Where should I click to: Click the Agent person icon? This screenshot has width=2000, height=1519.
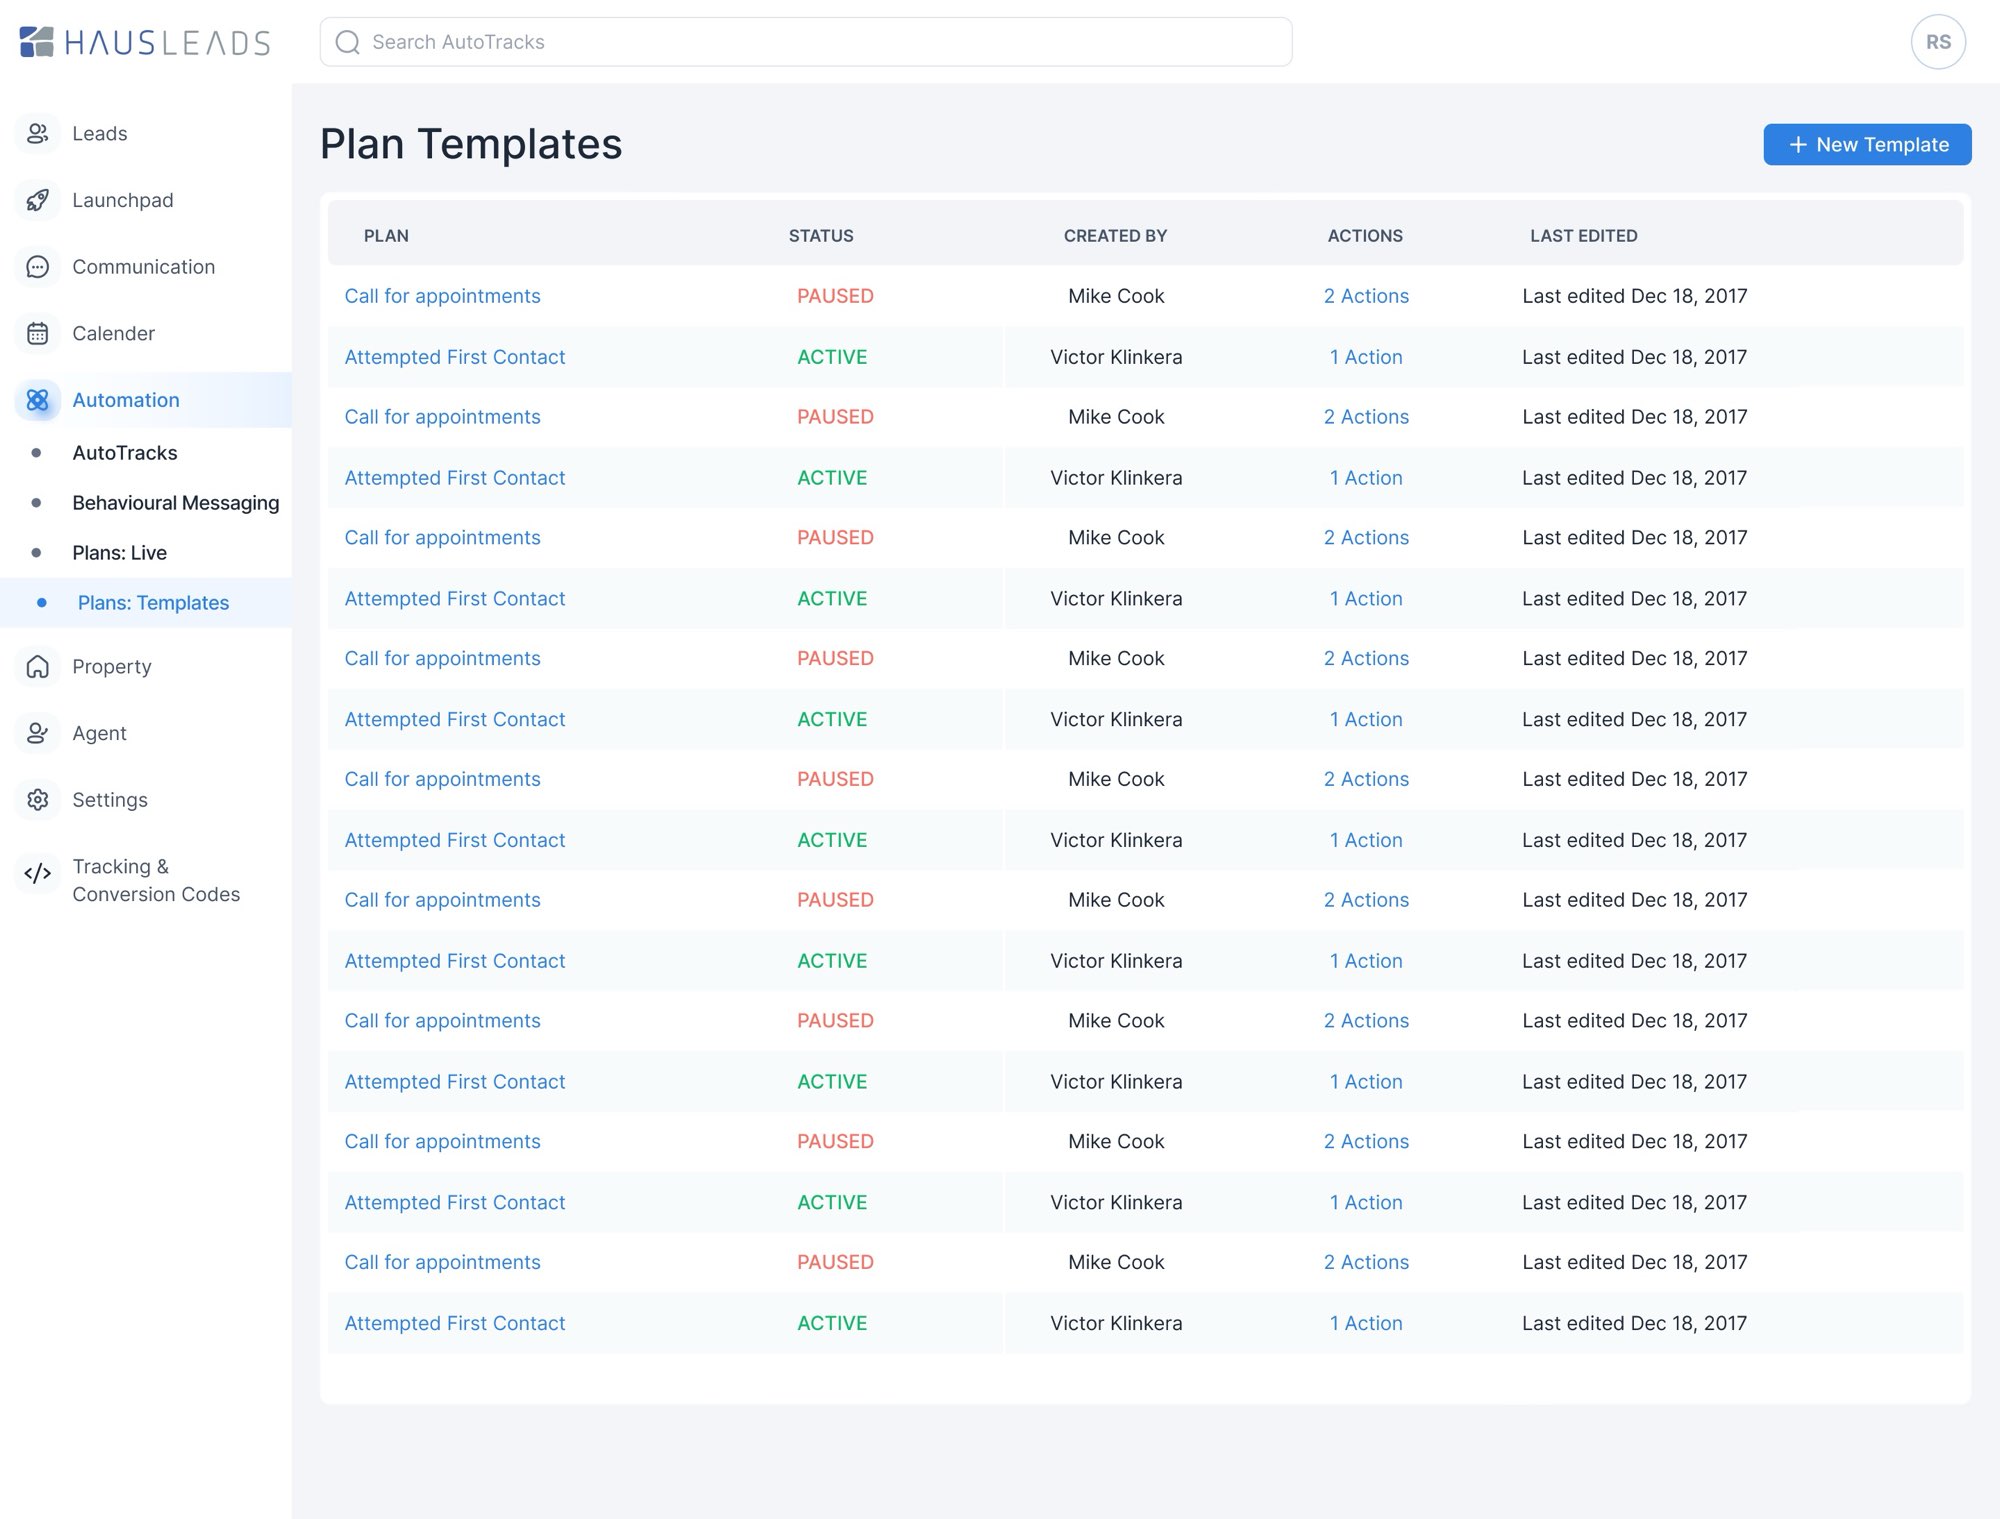tap(37, 733)
